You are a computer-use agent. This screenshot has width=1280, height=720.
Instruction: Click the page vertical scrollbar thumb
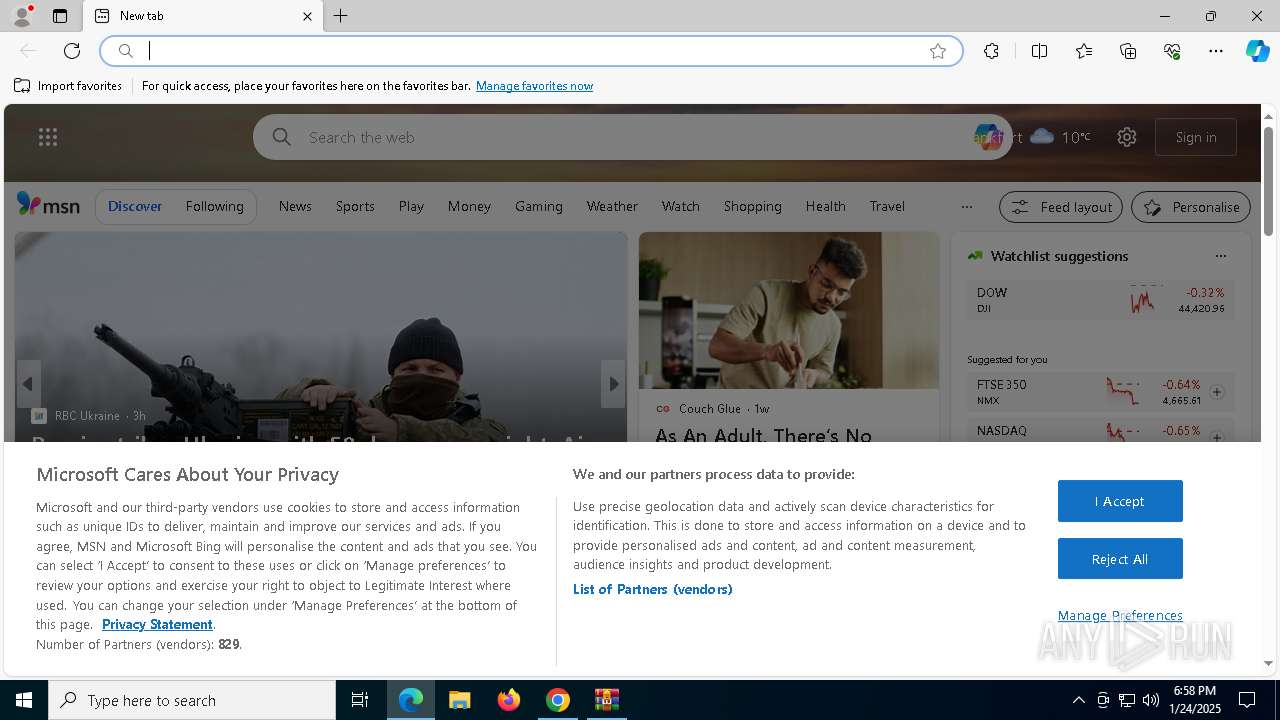[x=1268, y=181]
